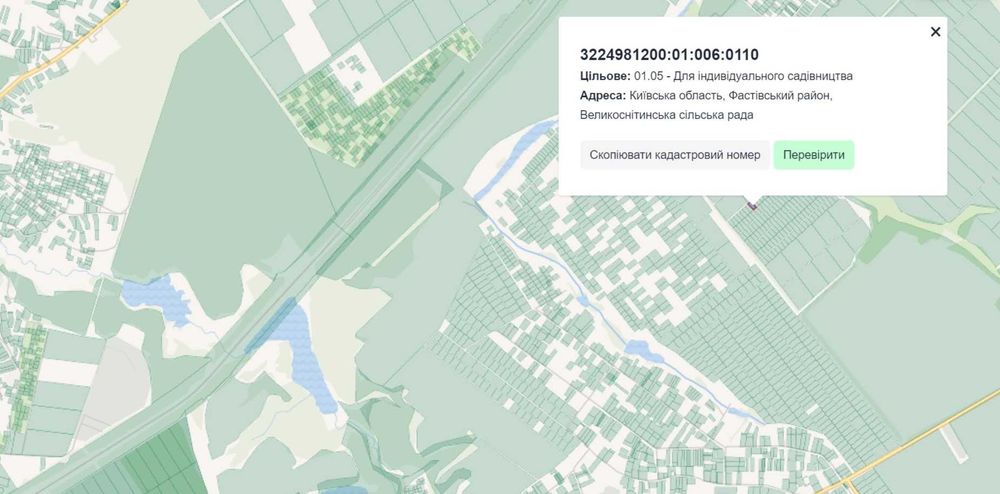Click the green Перевірити button
This screenshot has width=1000, height=494.
coord(814,155)
